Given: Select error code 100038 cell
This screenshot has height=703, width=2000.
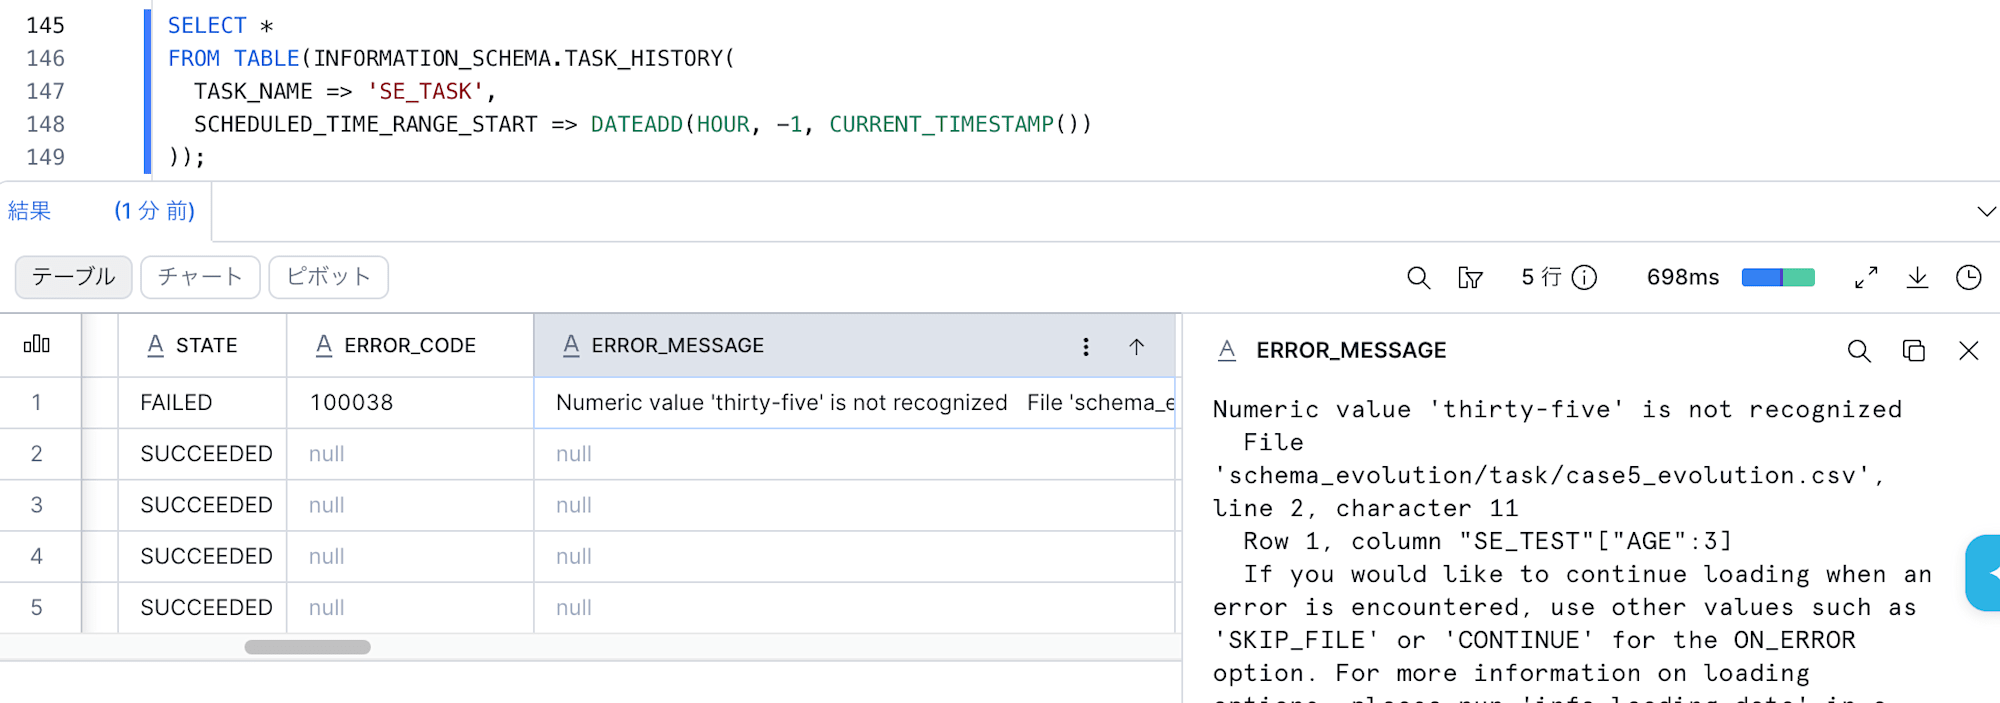Looking at the screenshot, I should point(410,402).
